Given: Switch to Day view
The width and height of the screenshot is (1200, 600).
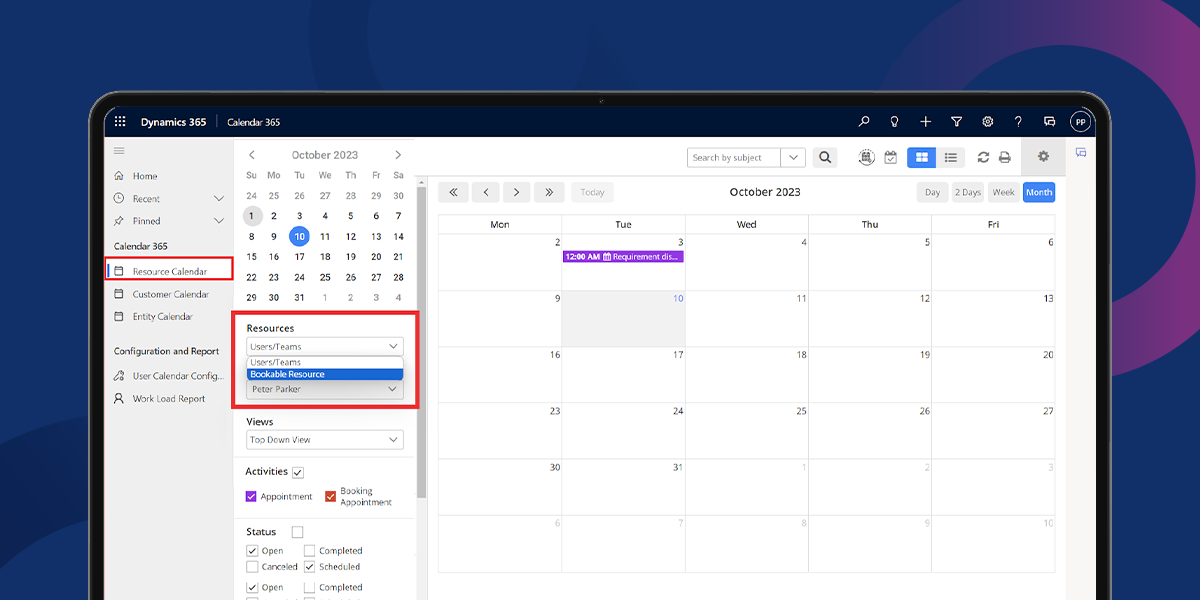Looking at the screenshot, I should 932,192.
